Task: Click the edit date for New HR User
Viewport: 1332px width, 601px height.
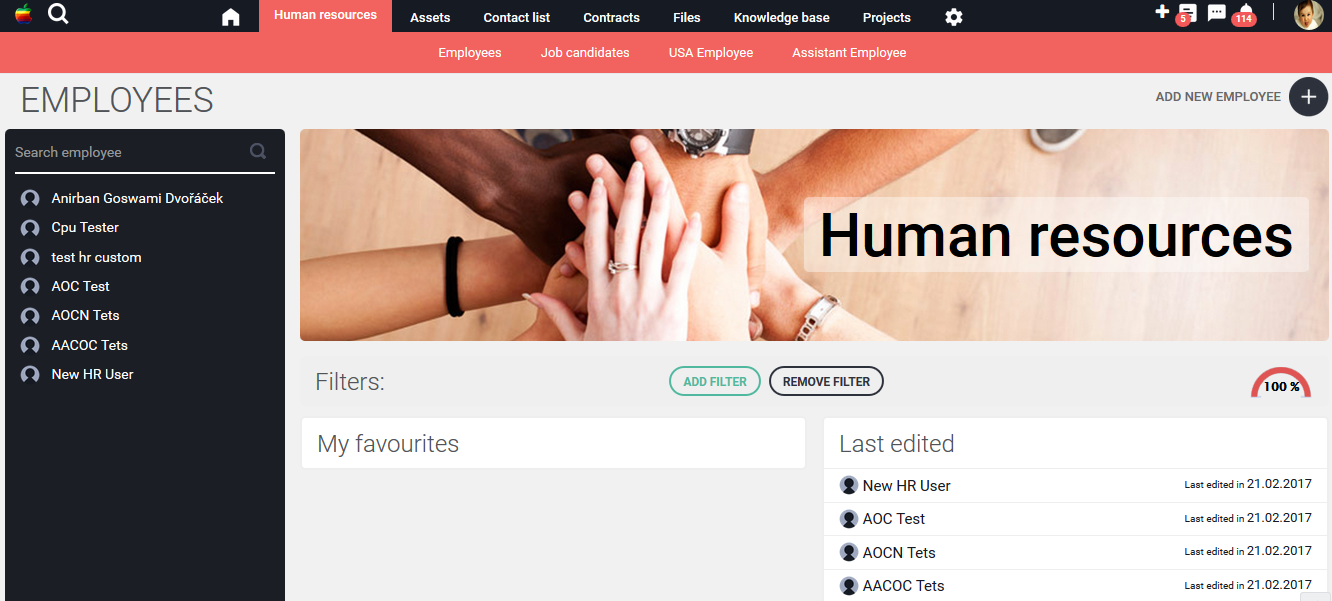Action: pos(1248,484)
